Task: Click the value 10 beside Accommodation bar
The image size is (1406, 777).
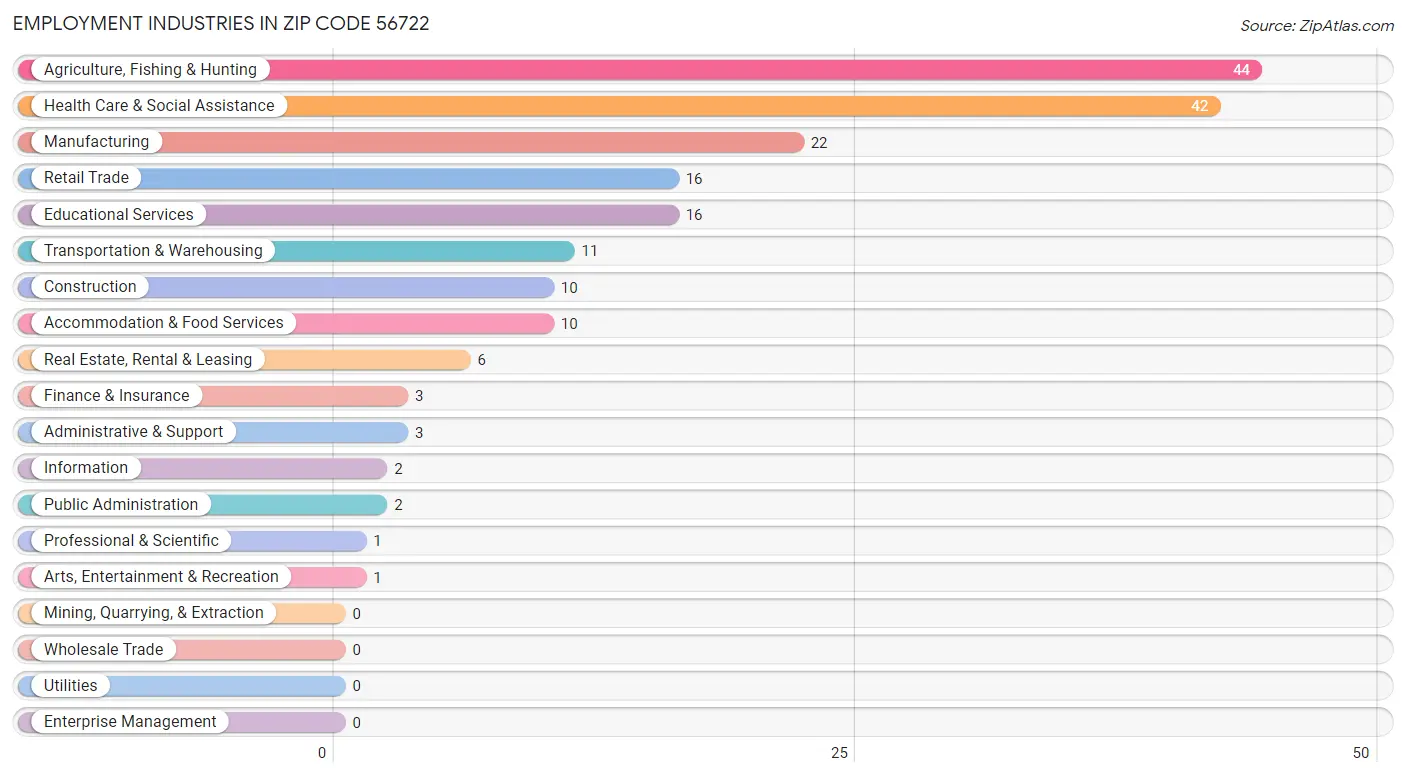Action: click(569, 324)
